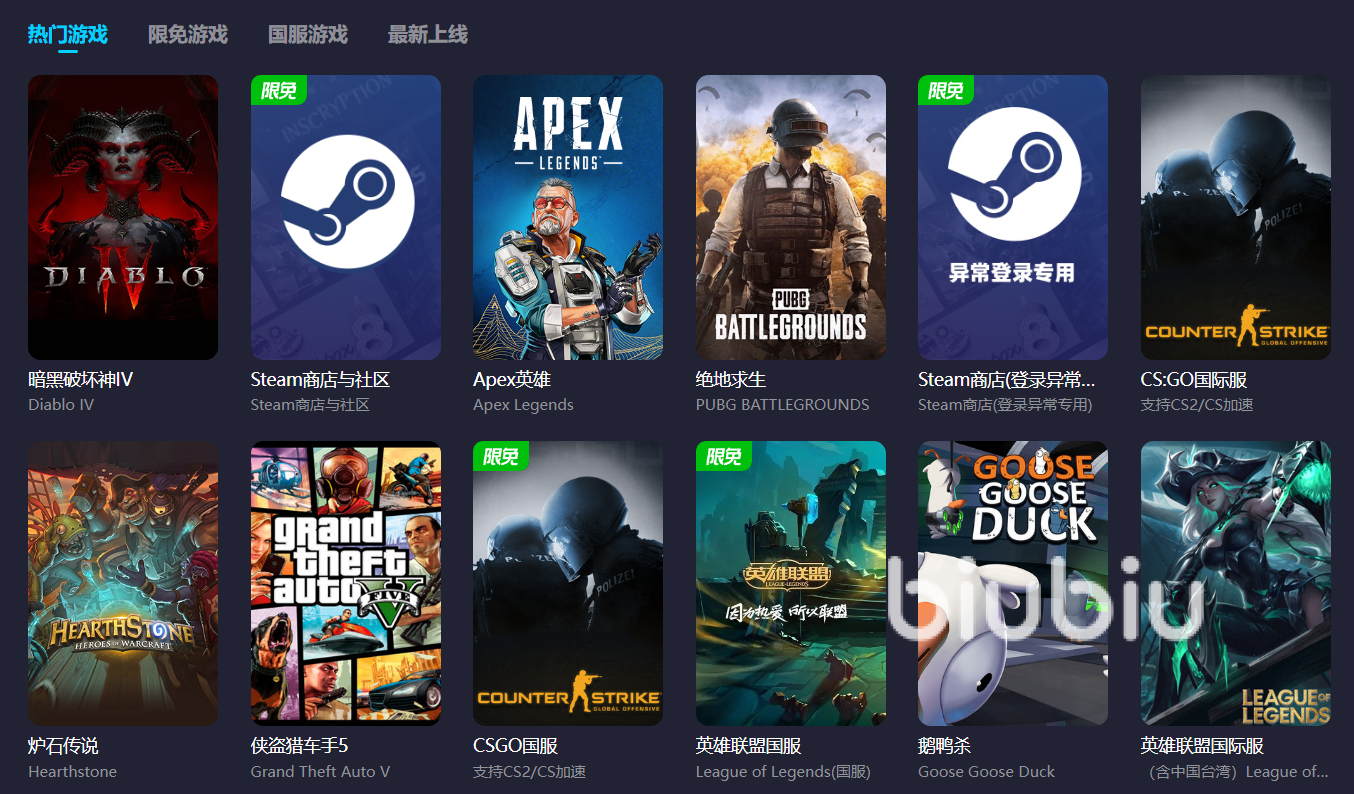Open the 英雄联盟国际服 League of Legends cover
Viewport: 1354px width, 794px height.
(1236, 583)
